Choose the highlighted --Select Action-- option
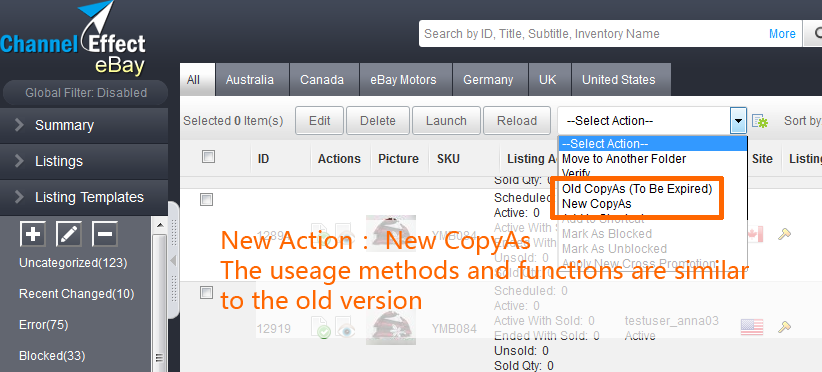This screenshot has width=822, height=372. [653, 144]
